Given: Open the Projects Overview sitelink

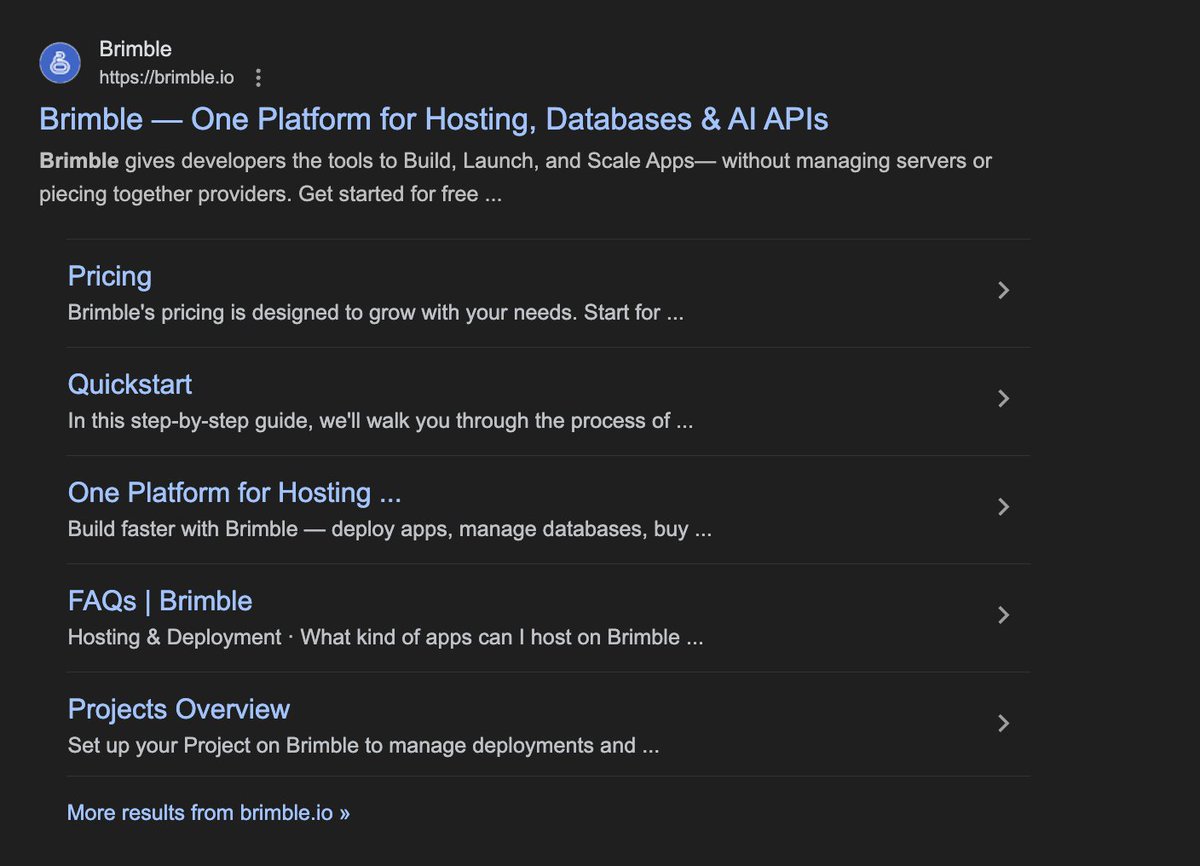Looking at the screenshot, I should [x=179, y=709].
